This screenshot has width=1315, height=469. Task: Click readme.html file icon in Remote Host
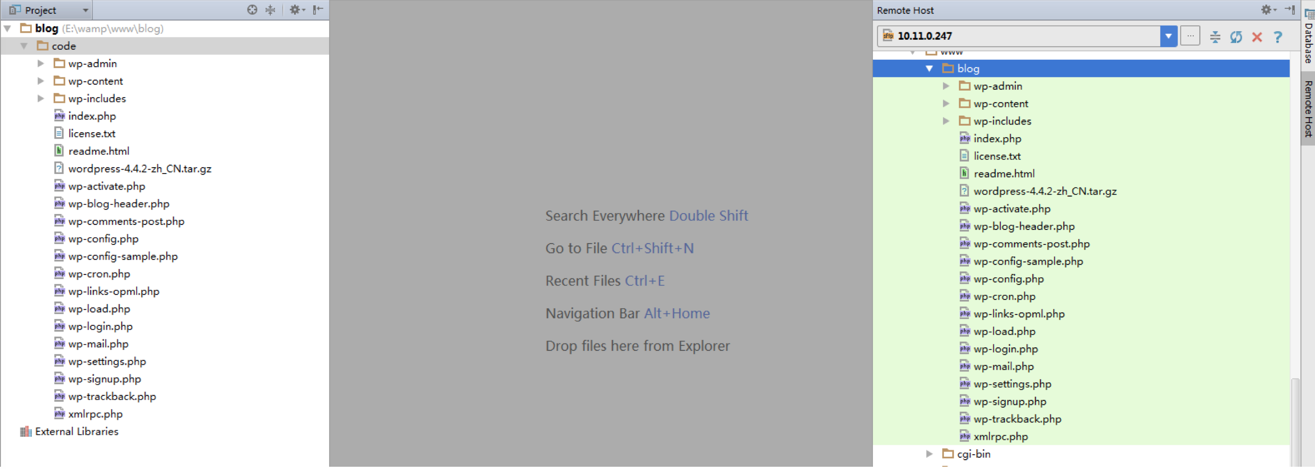[965, 174]
